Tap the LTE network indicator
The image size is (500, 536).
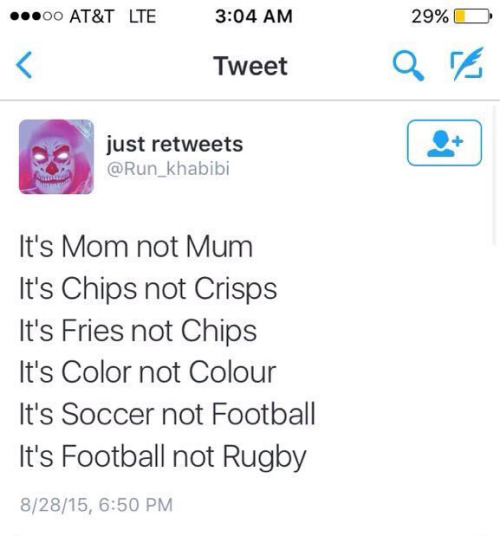click(x=143, y=16)
